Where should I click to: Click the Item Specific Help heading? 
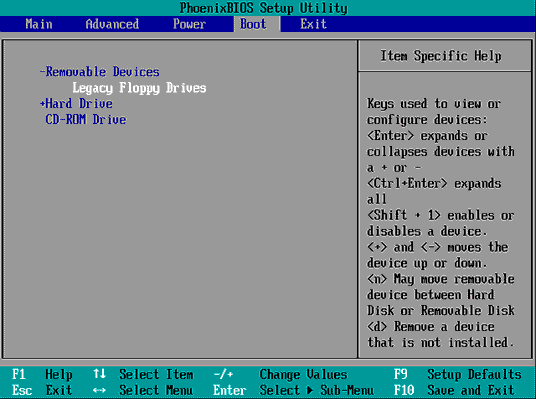click(x=441, y=56)
